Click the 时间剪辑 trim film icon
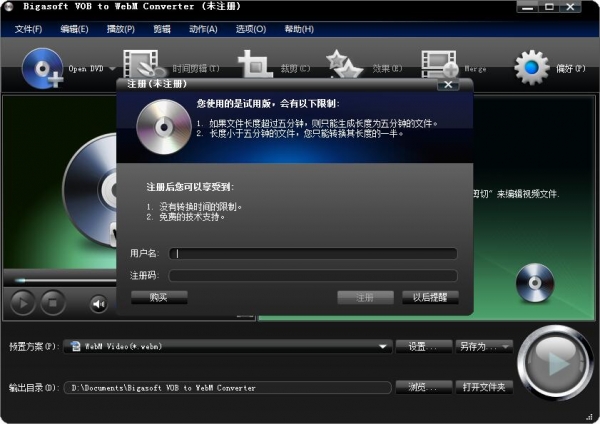 pyautogui.click(x=143, y=64)
